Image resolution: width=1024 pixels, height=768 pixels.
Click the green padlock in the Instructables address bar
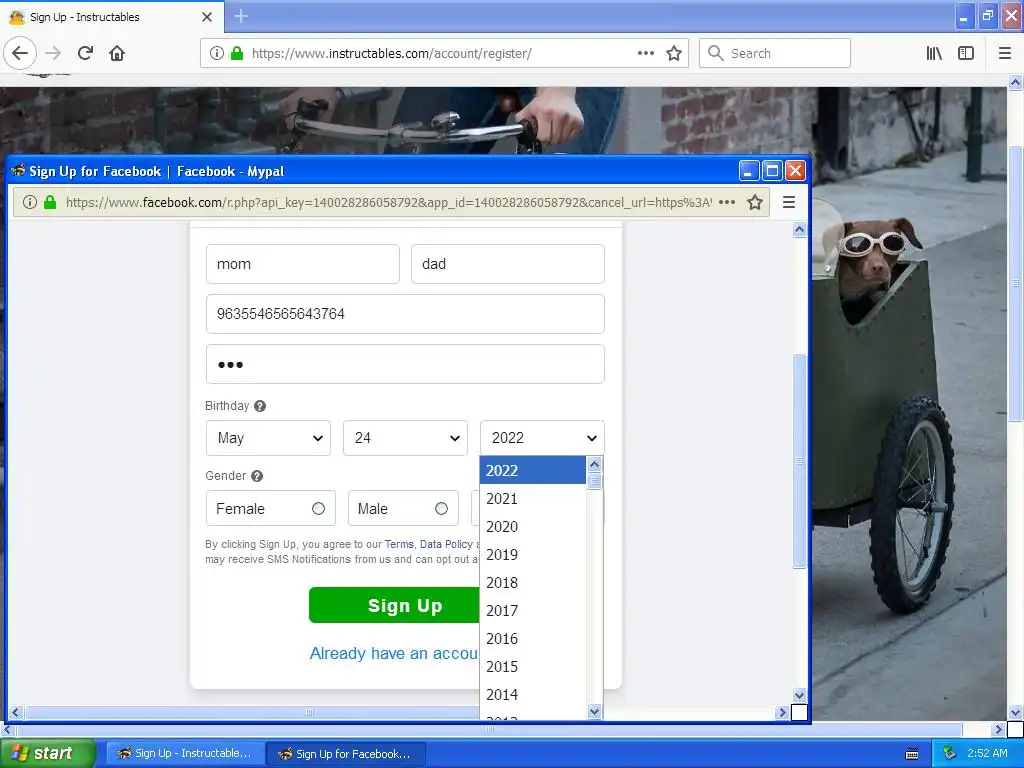pos(237,53)
